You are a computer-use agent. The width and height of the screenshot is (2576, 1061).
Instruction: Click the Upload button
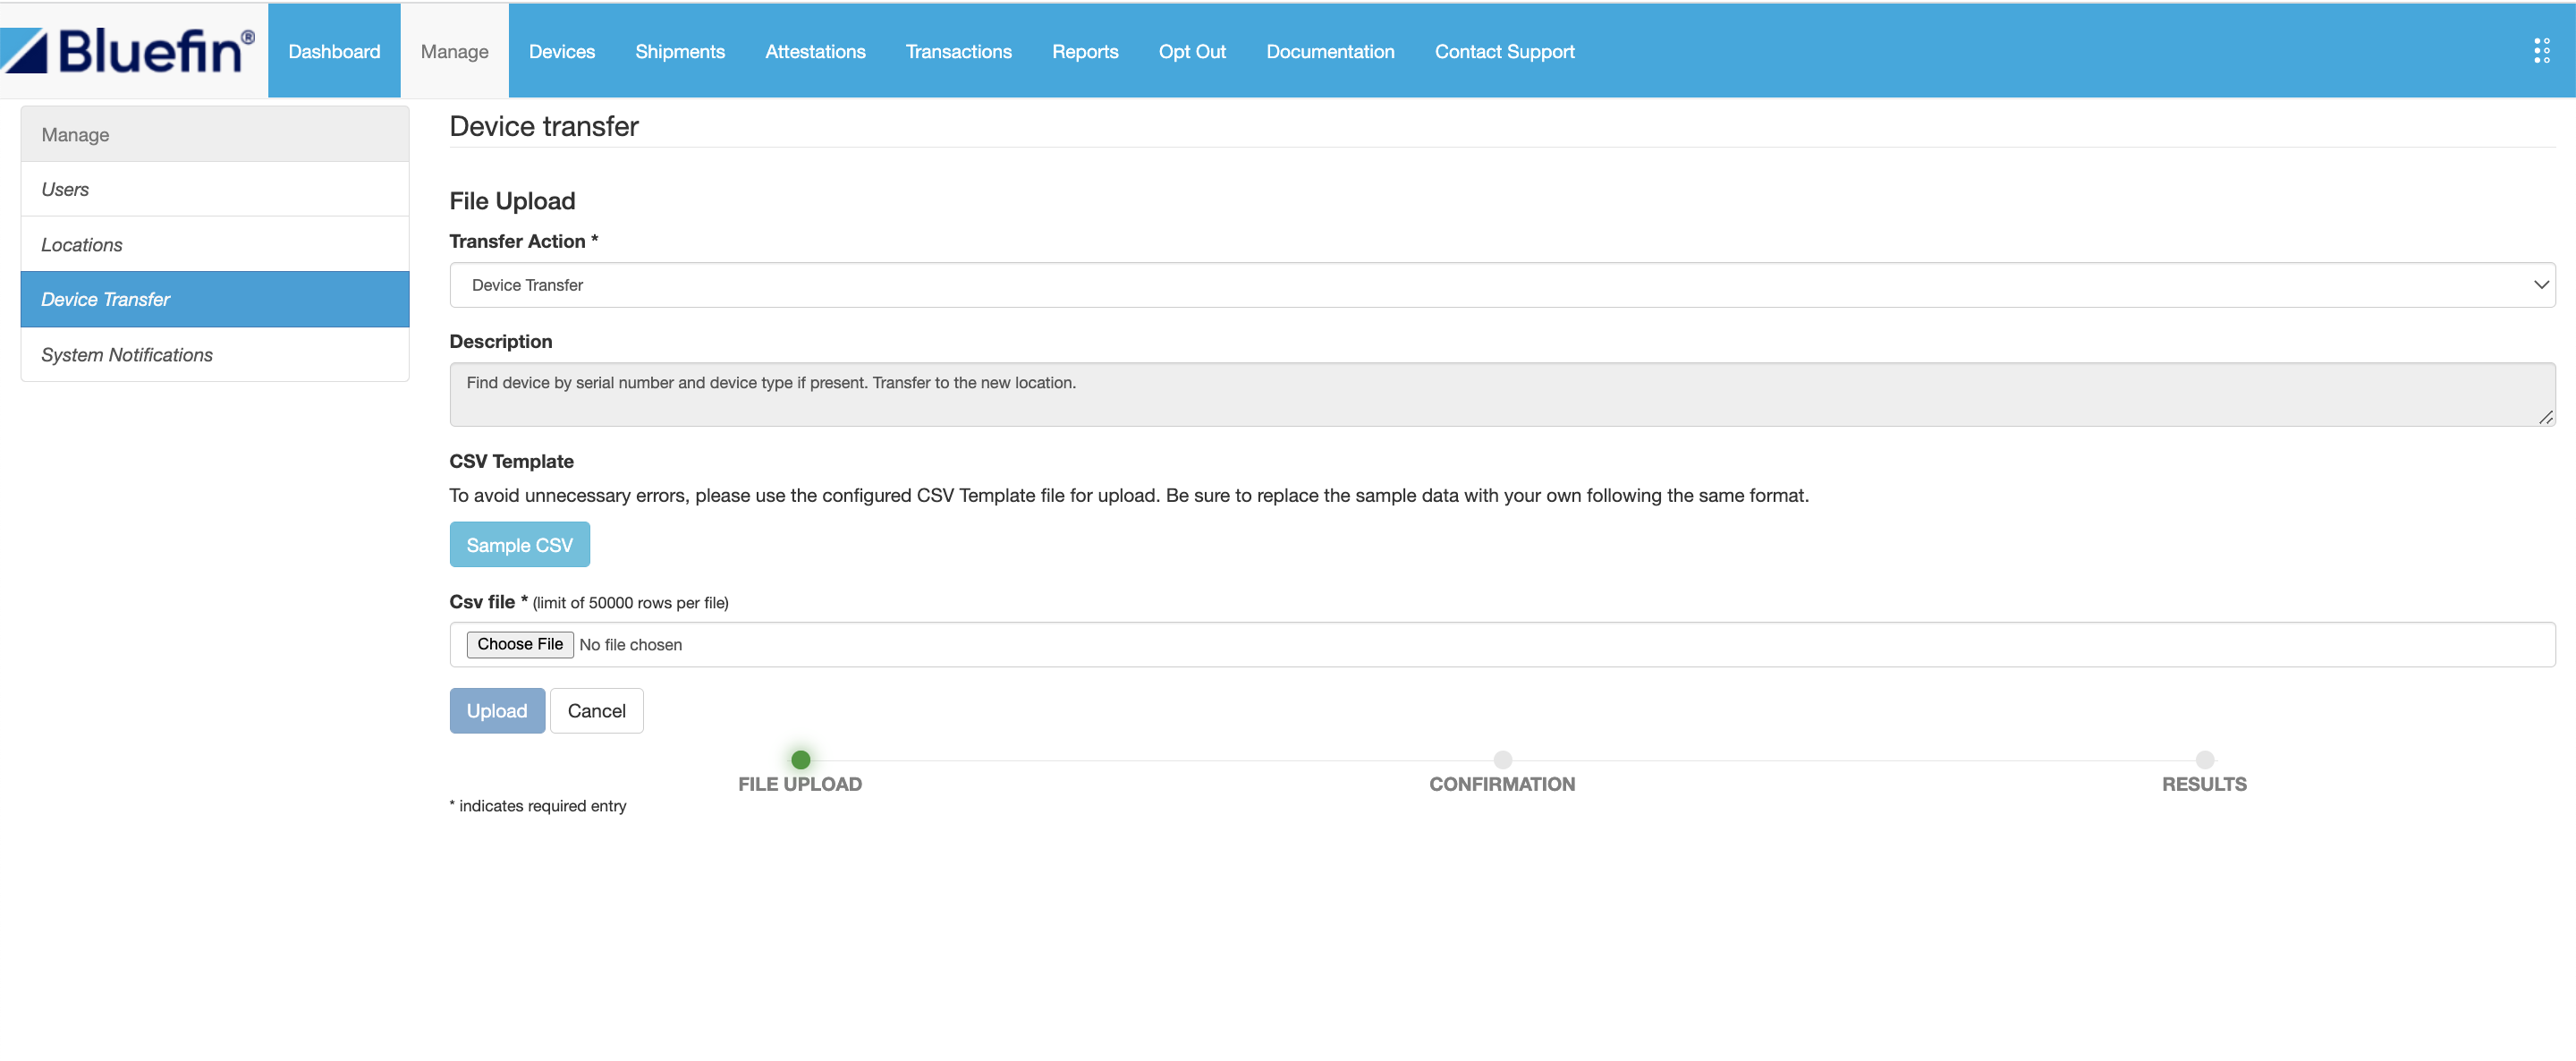496,711
